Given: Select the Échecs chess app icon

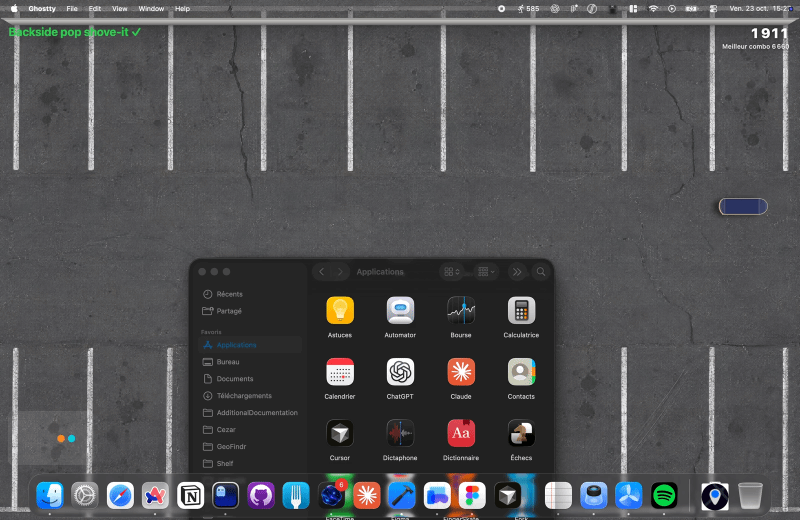Looking at the screenshot, I should click(521, 433).
